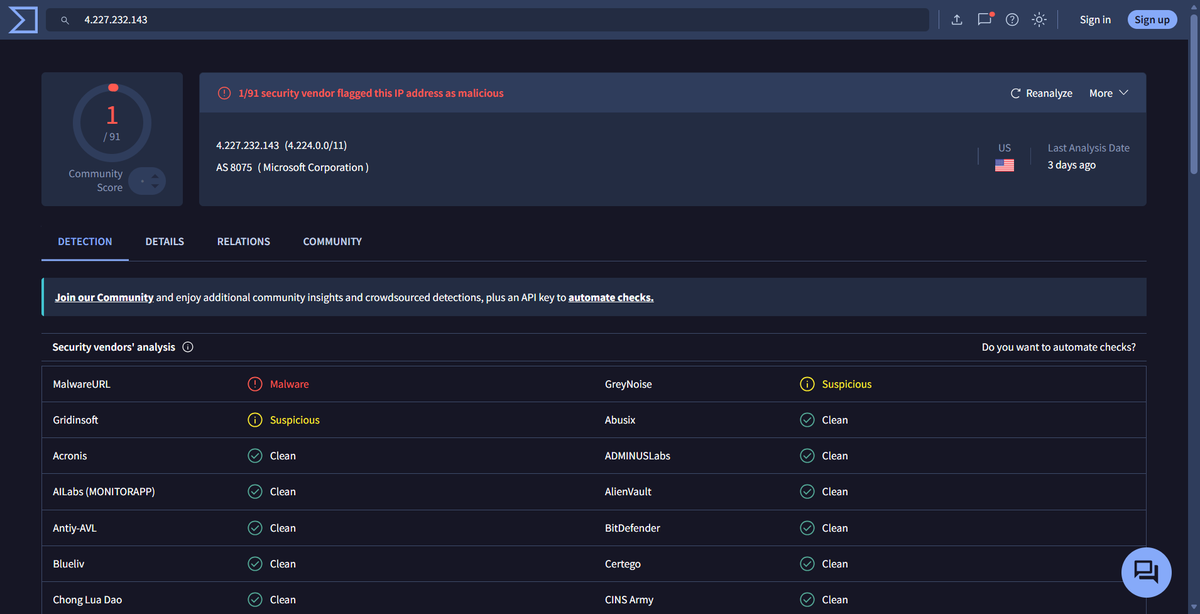Expand the More dropdown menu
The width and height of the screenshot is (1200, 614).
[x=1108, y=93]
